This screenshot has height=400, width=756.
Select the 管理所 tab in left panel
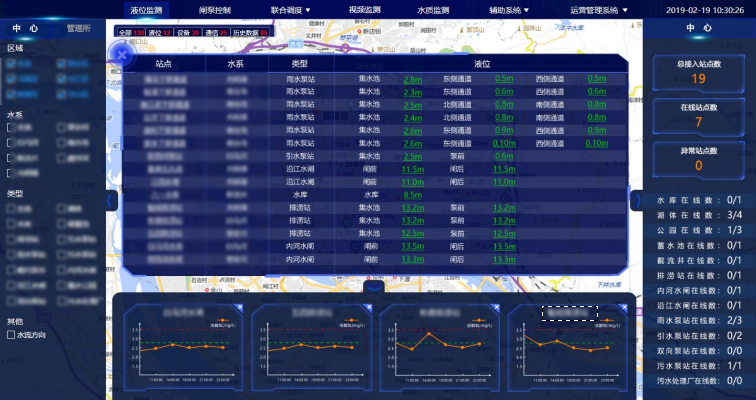pyautogui.click(x=79, y=29)
